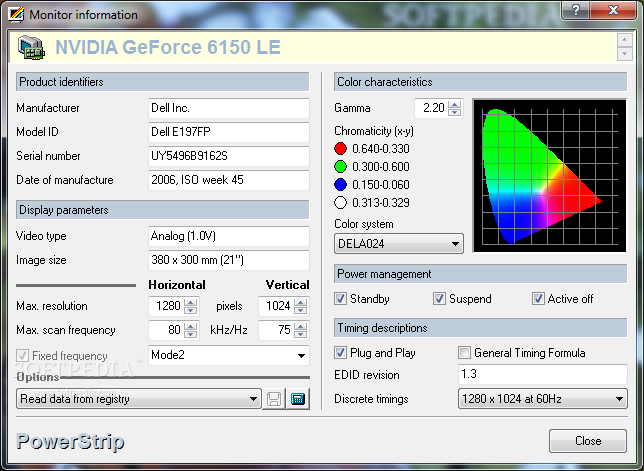Open the Read data from registry dropdown
Image resolution: width=644 pixels, height=471 pixels.
tap(139, 399)
